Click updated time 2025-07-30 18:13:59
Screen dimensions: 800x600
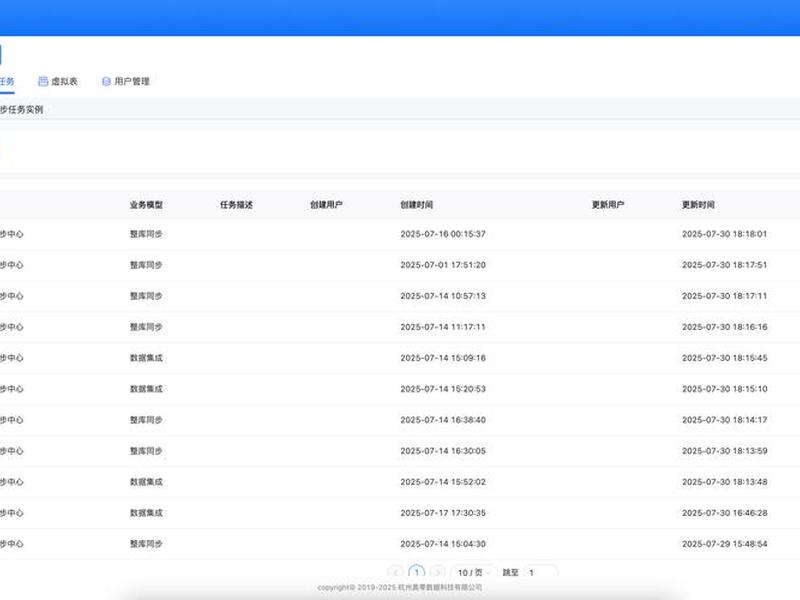click(x=724, y=451)
